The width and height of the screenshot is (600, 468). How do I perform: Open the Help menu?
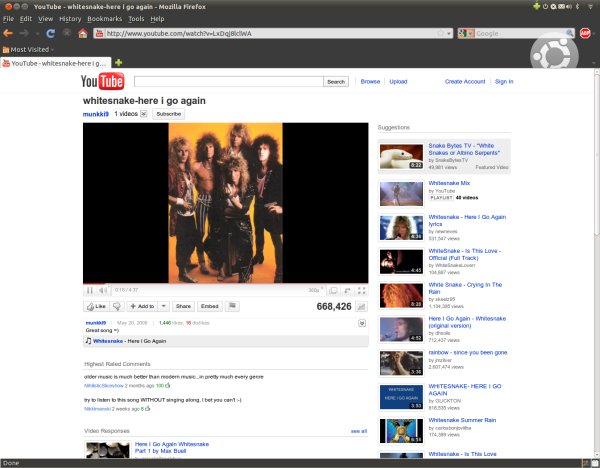(x=157, y=19)
